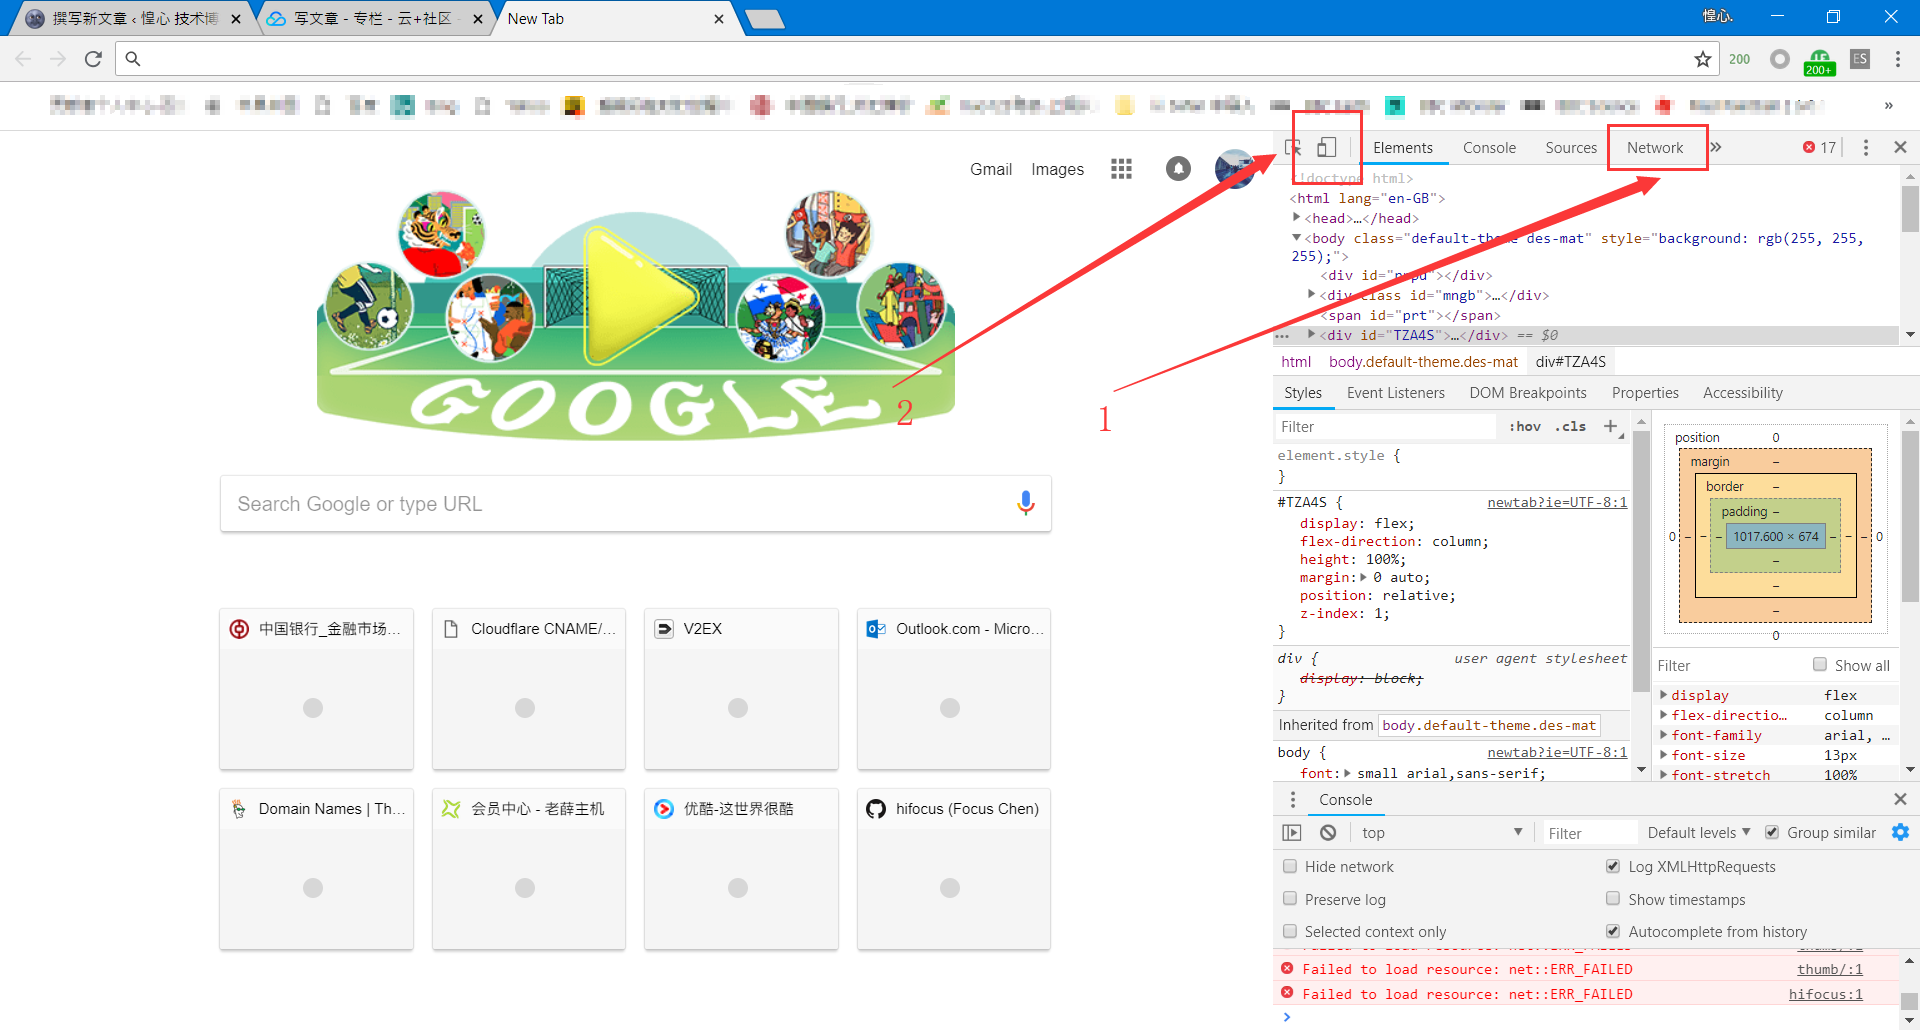Open the Network tab

[x=1655, y=147]
